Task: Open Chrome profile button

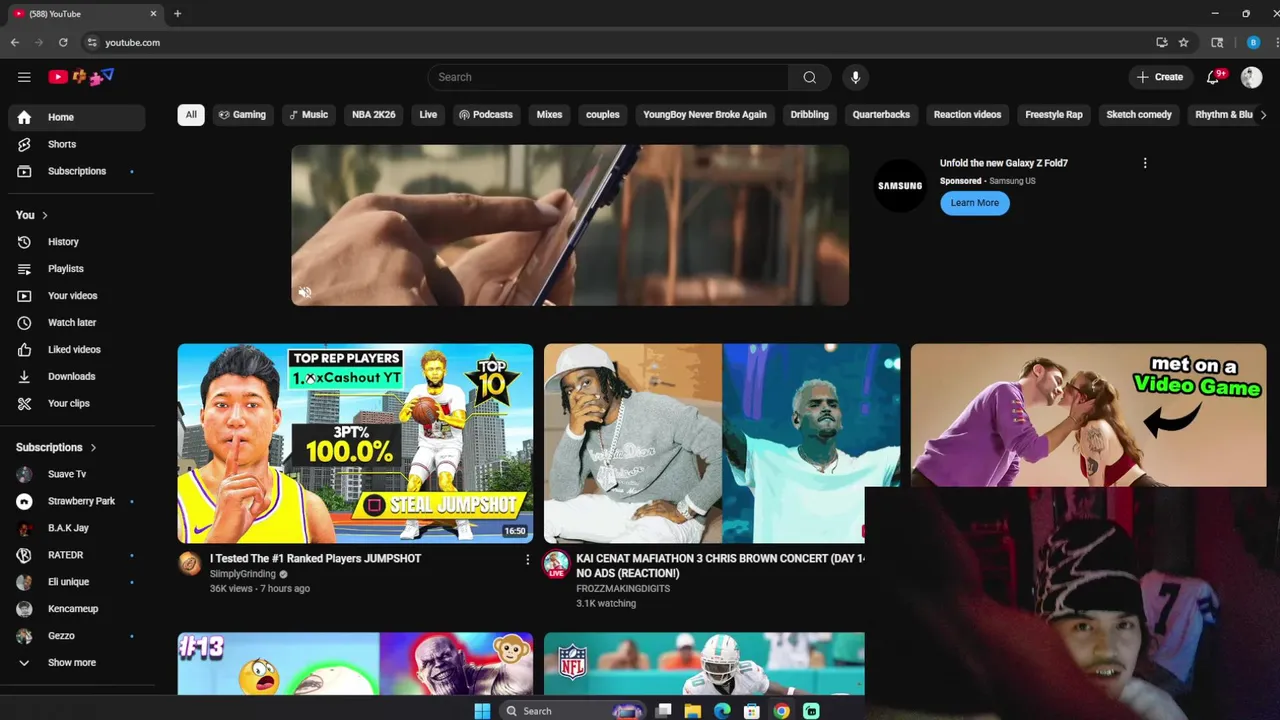Action: pos(1253,42)
